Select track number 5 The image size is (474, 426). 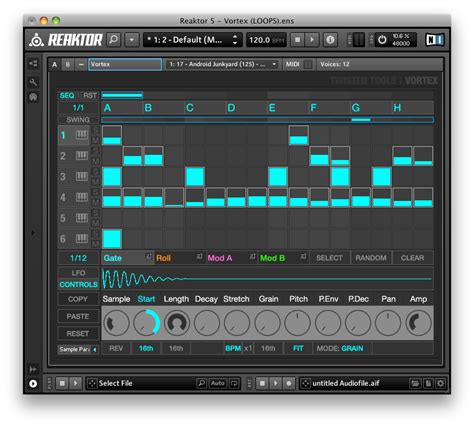point(63,218)
